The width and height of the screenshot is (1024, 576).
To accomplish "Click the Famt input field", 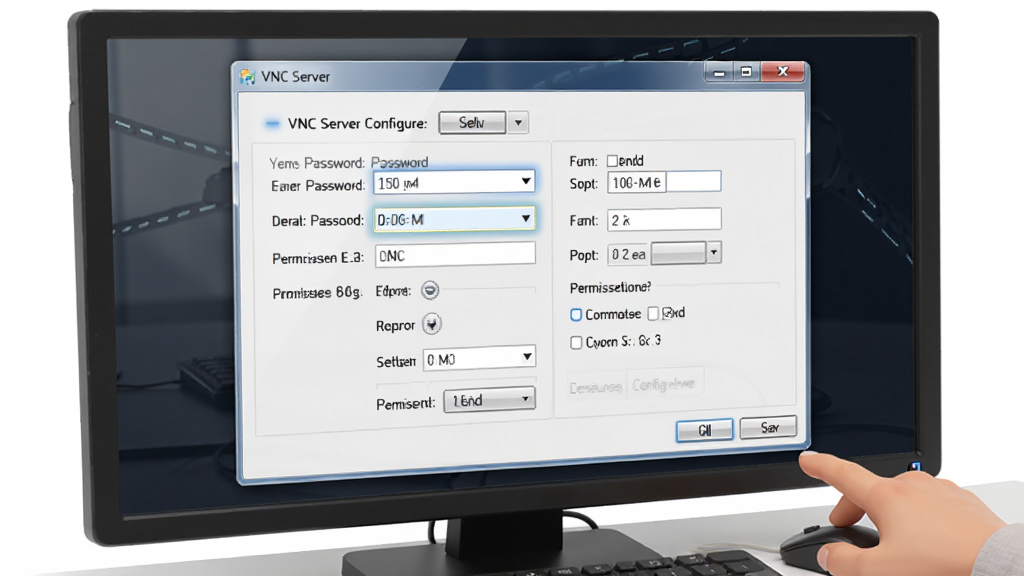I will (664, 219).
